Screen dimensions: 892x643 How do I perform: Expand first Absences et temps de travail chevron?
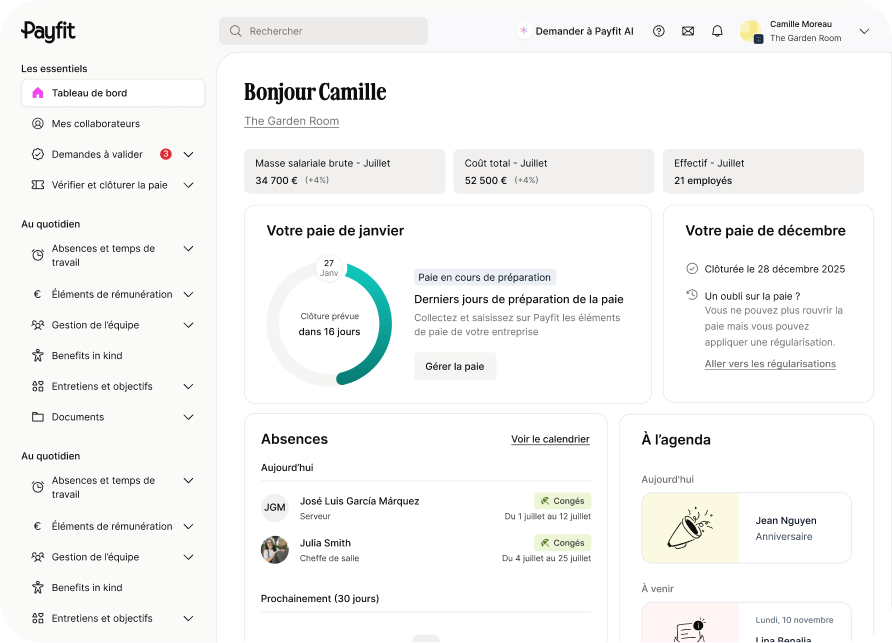[188, 249]
